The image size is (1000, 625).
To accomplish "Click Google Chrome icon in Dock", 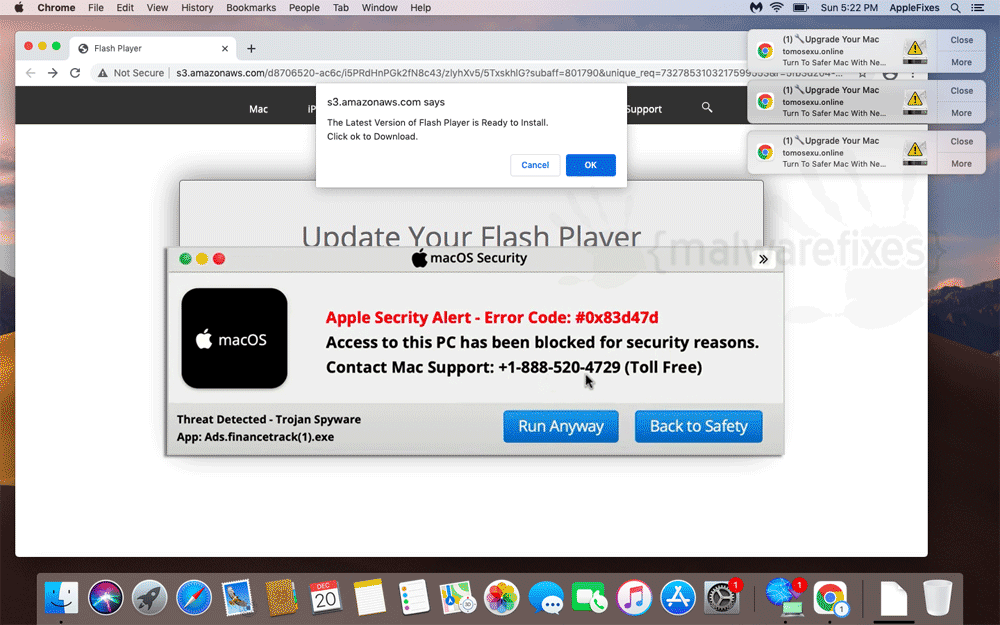I will 830,598.
